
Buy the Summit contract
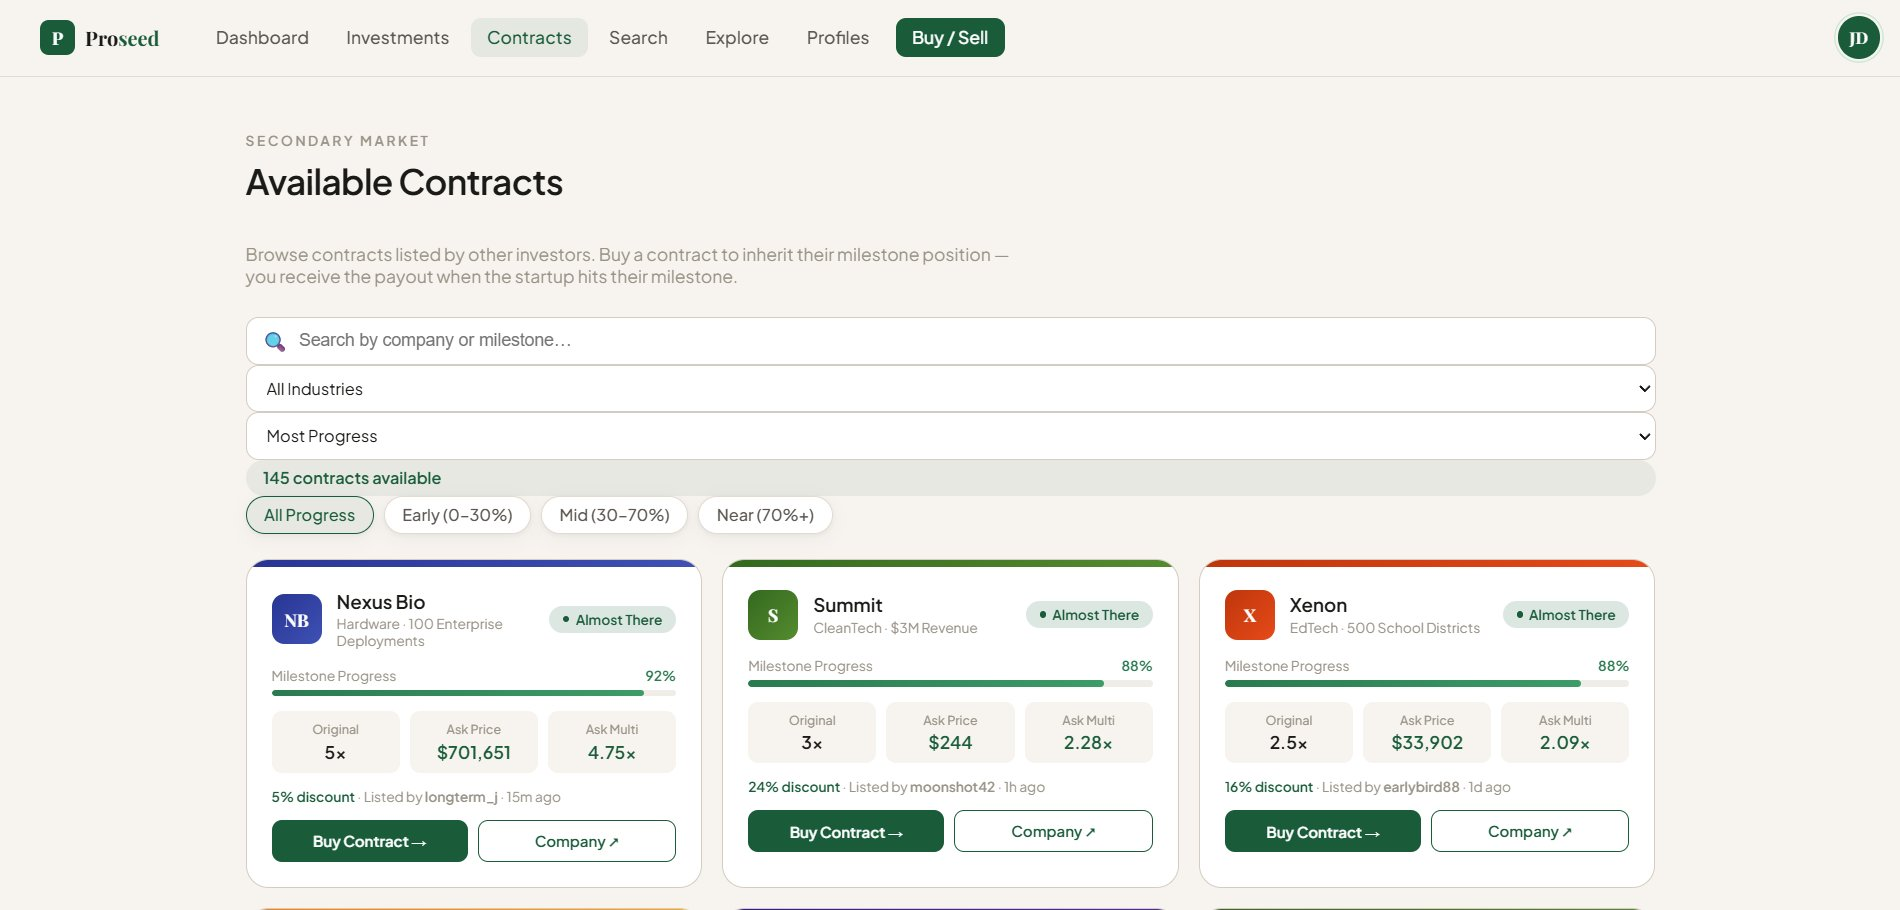(846, 831)
